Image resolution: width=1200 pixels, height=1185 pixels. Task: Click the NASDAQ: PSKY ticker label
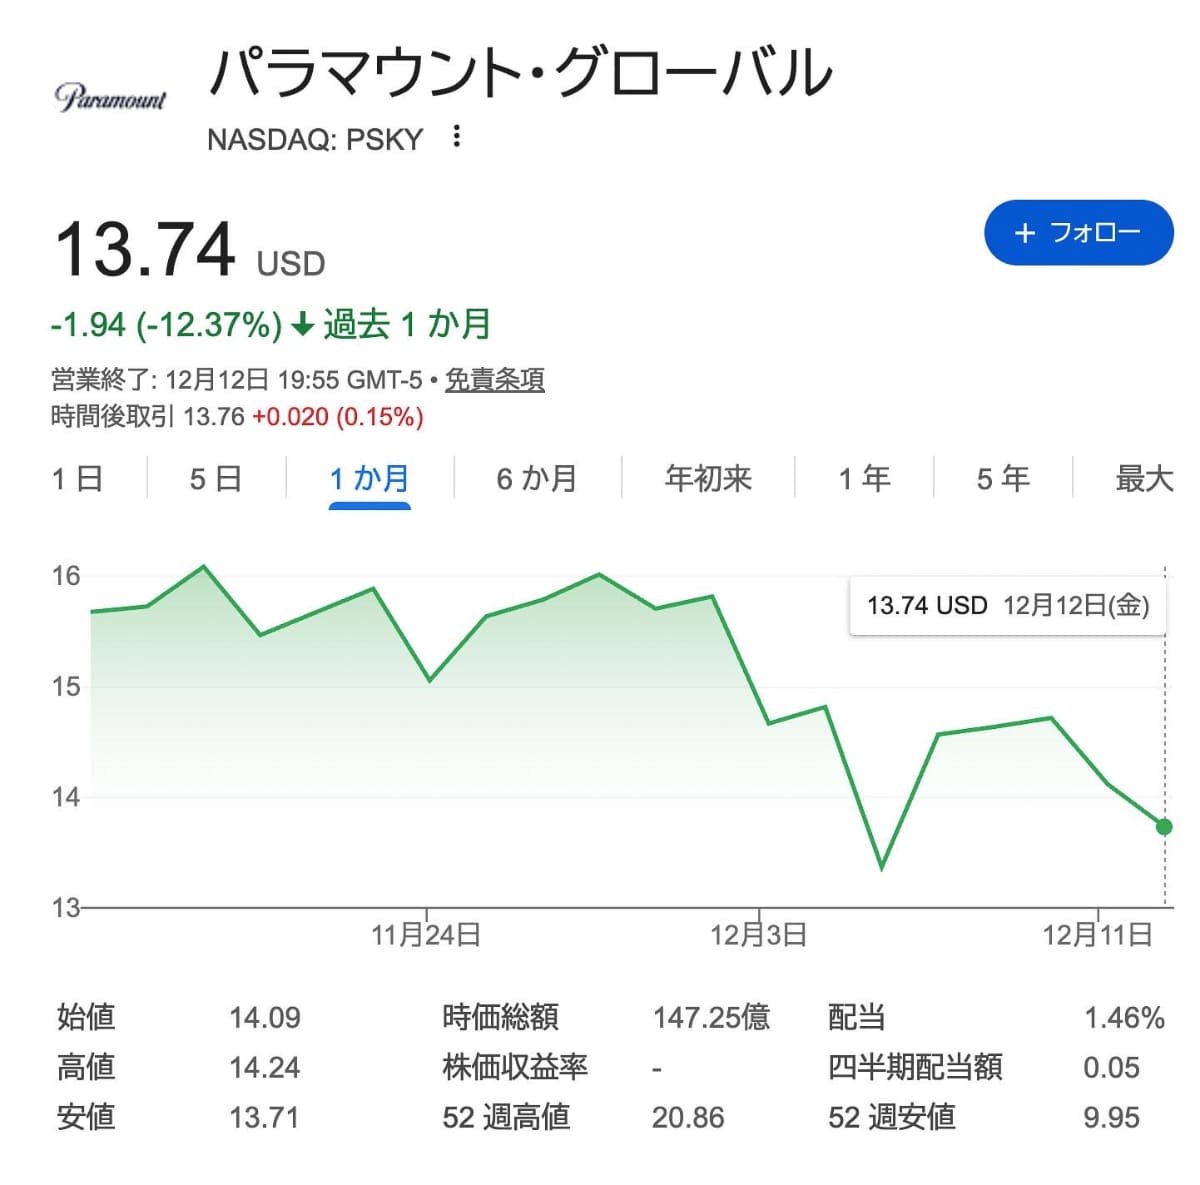click(x=315, y=139)
